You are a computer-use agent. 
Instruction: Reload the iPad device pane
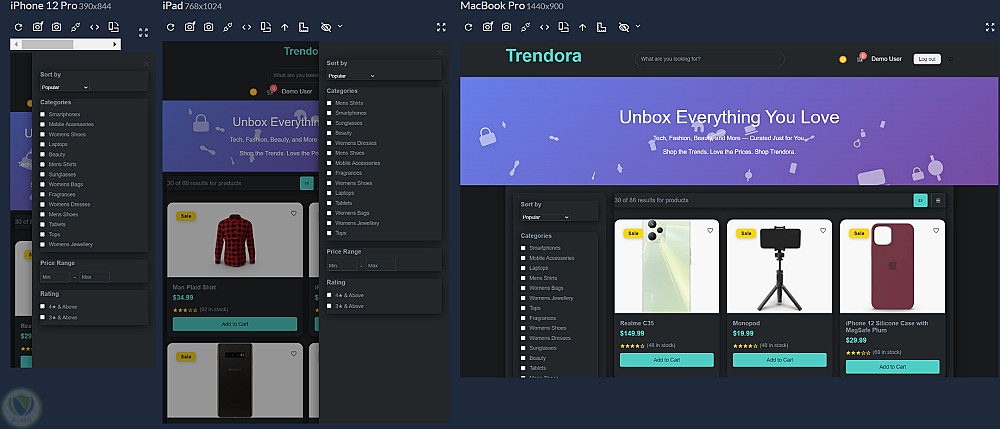[x=170, y=27]
